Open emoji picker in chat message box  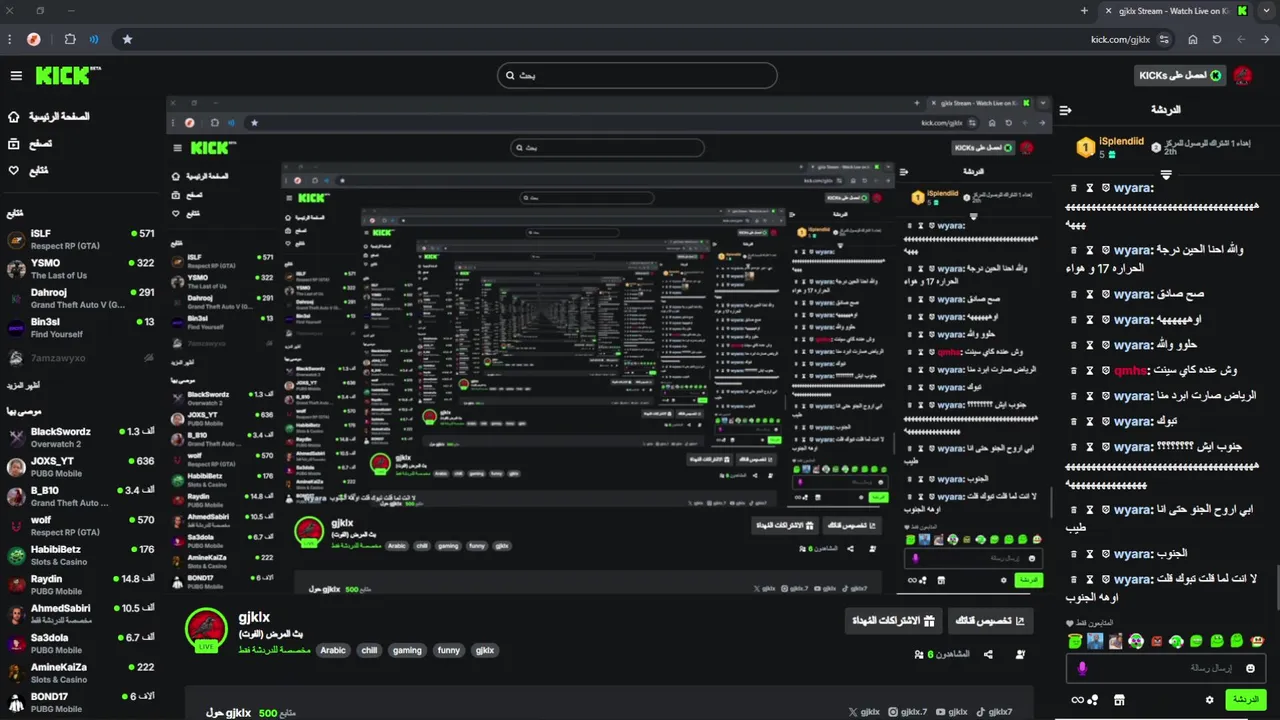(x=1250, y=668)
